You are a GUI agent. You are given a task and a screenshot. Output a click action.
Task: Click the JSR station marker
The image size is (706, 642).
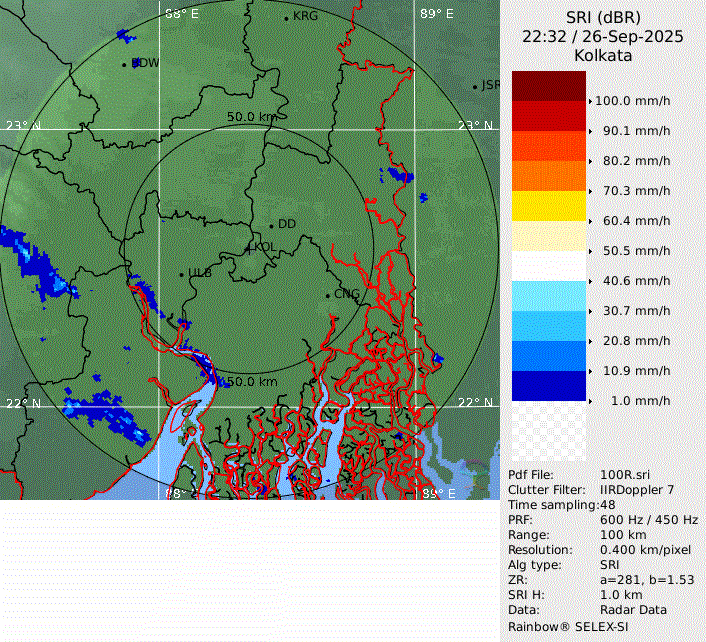tap(476, 86)
